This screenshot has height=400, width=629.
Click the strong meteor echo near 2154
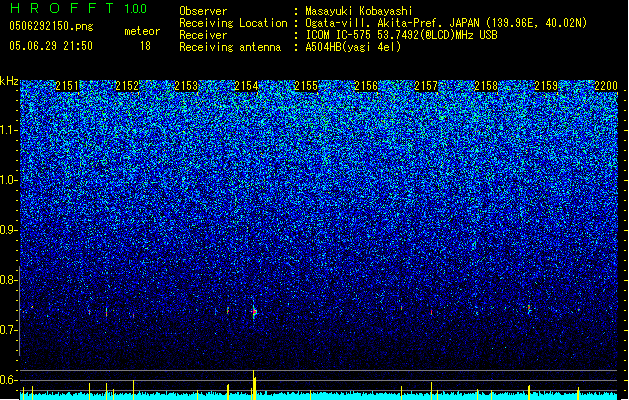[x=254, y=312]
